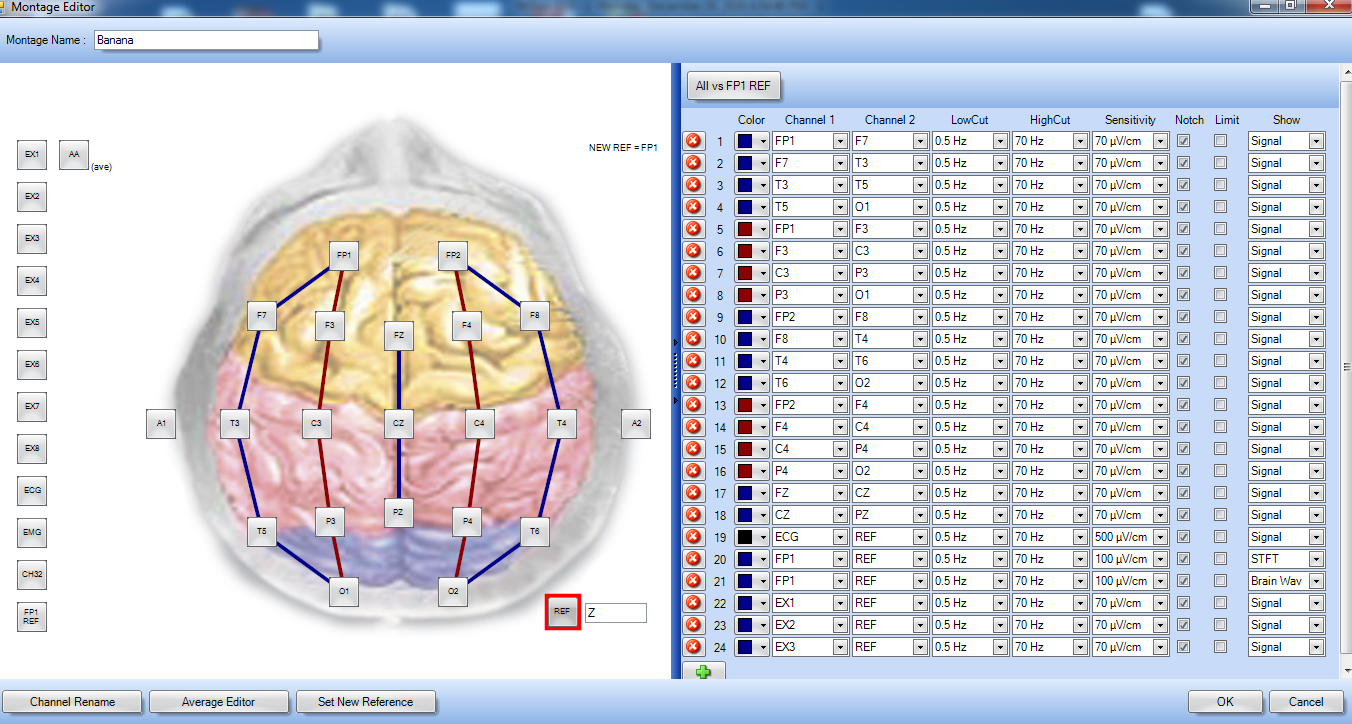Screen dimensions: 1352x724
Task: Click the ECG input box on left
Action: tap(32, 491)
